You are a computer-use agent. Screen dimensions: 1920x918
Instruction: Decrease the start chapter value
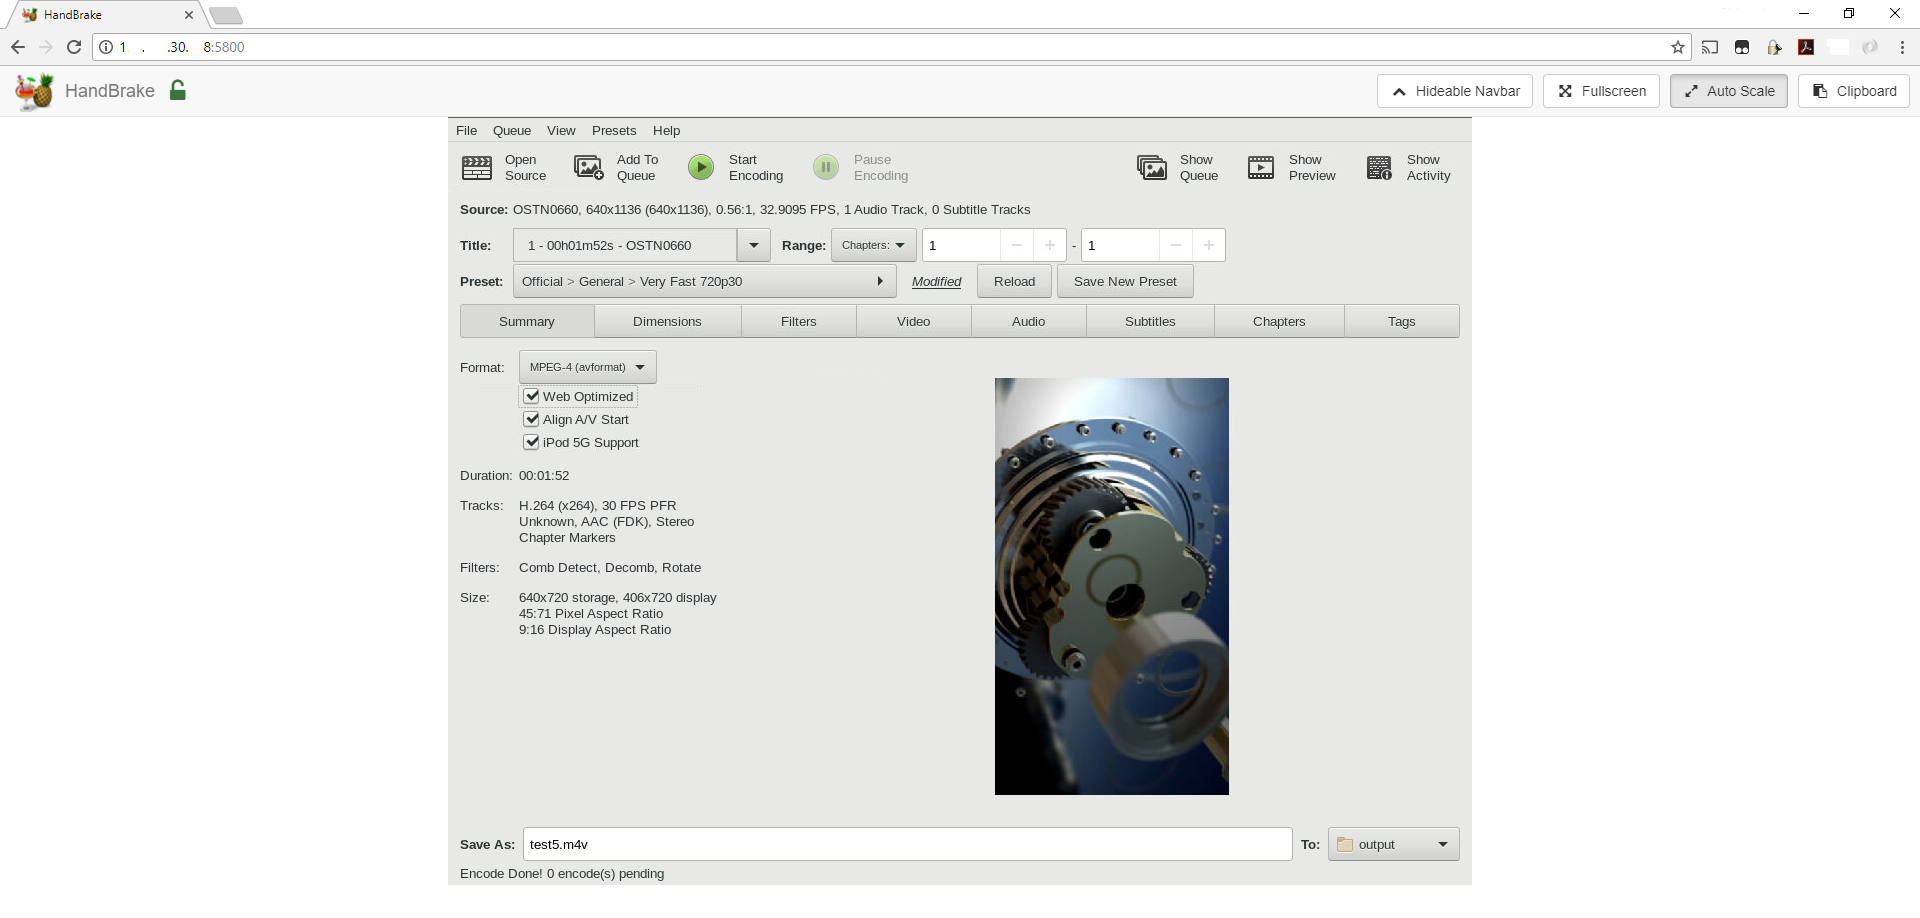[x=1016, y=245]
